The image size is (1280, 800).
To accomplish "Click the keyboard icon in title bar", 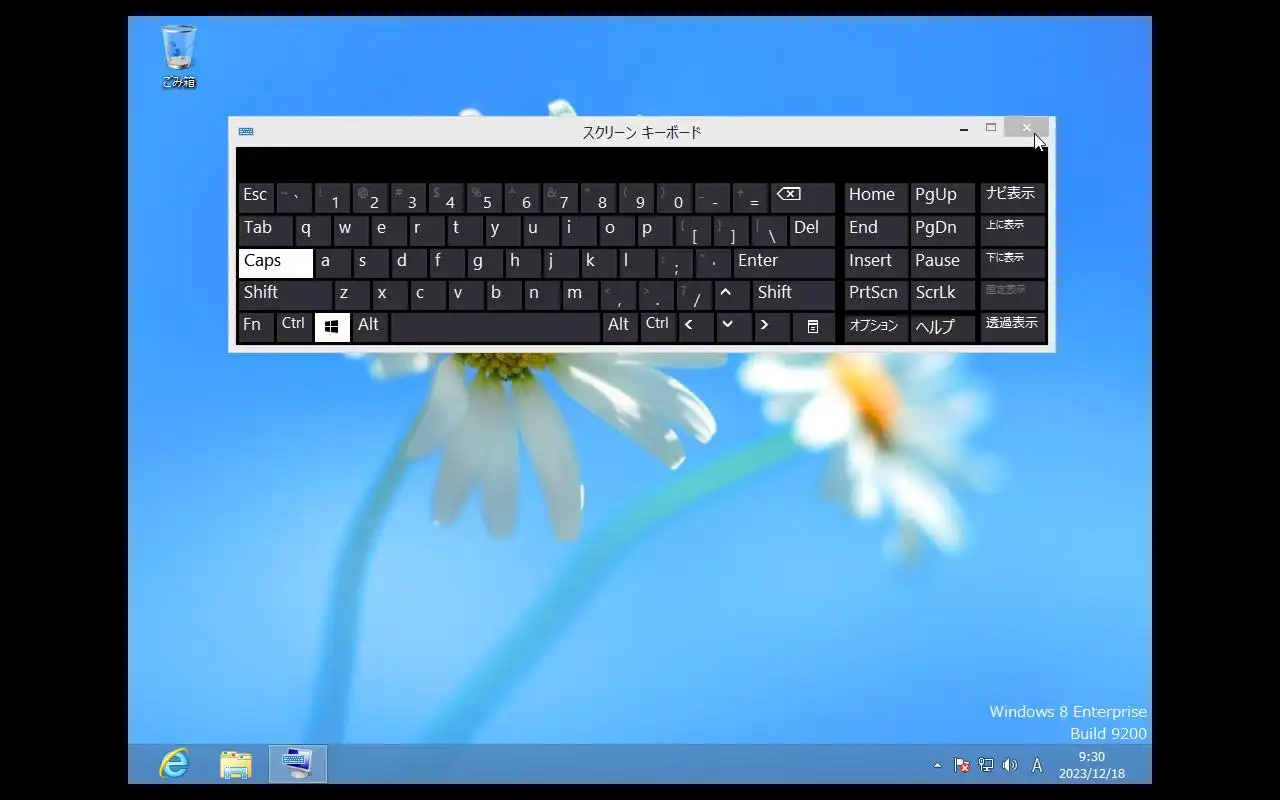I will click(246, 131).
